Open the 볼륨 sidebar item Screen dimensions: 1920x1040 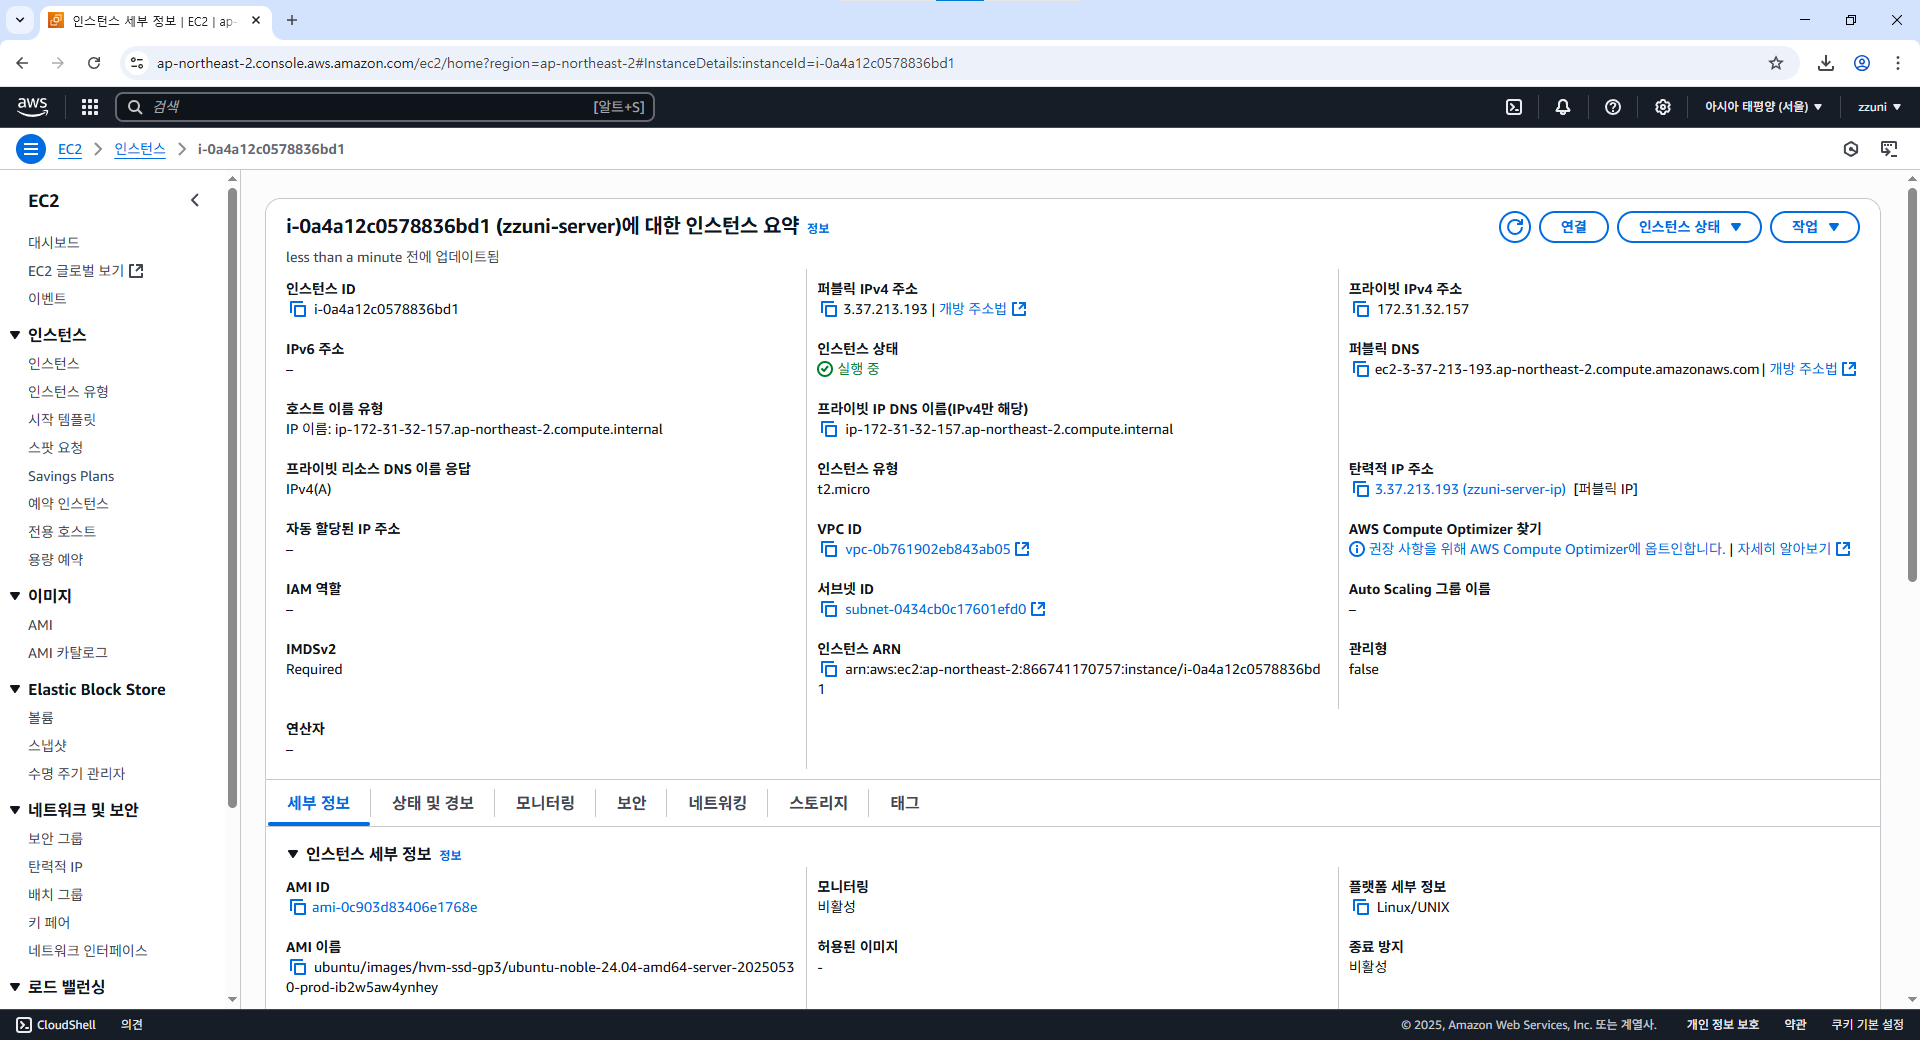click(41, 718)
